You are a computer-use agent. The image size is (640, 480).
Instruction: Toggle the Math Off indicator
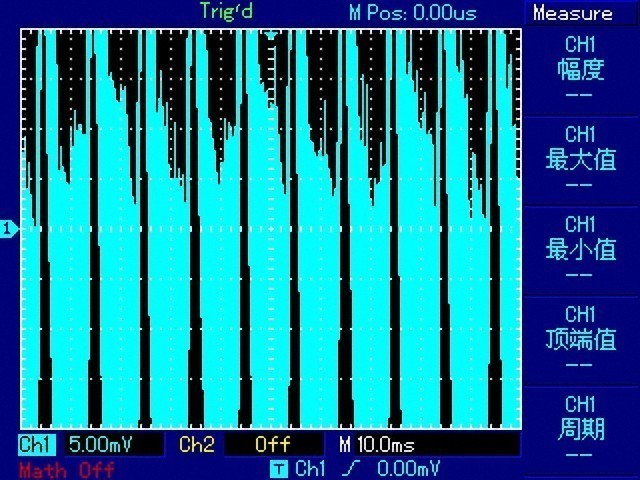67,470
